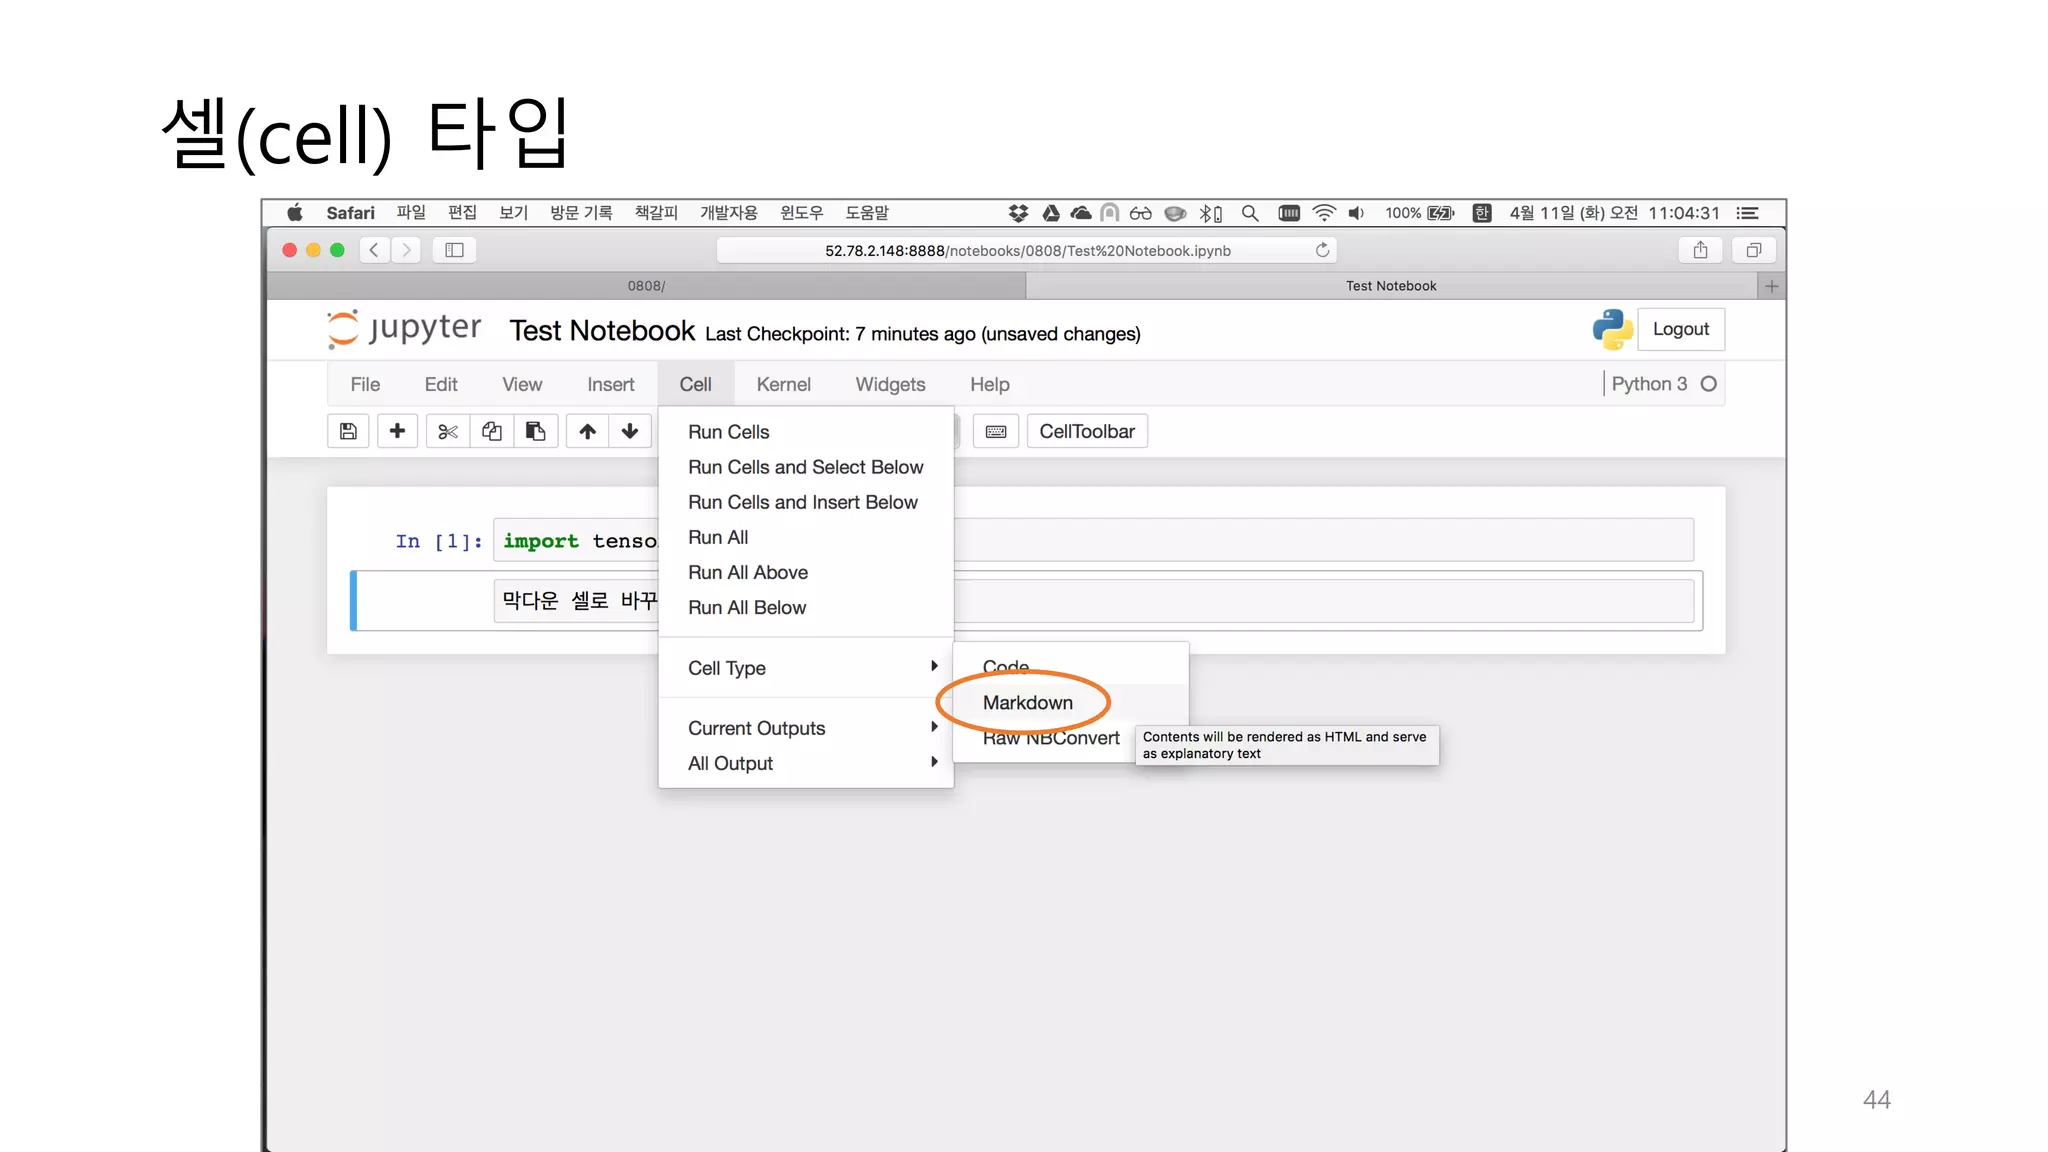Click the Jupyter logo
Viewport: 2048px width, 1152px height.
(x=404, y=329)
